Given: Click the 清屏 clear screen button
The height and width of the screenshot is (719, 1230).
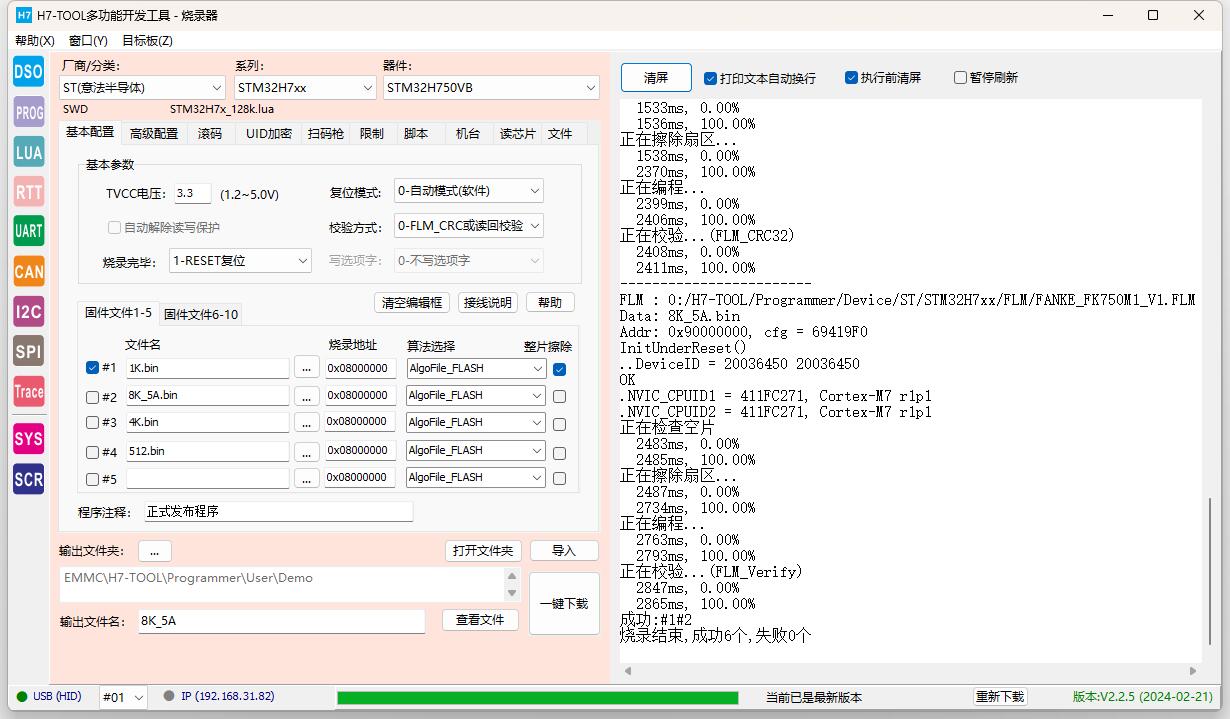Looking at the screenshot, I should [x=656, y=78].
